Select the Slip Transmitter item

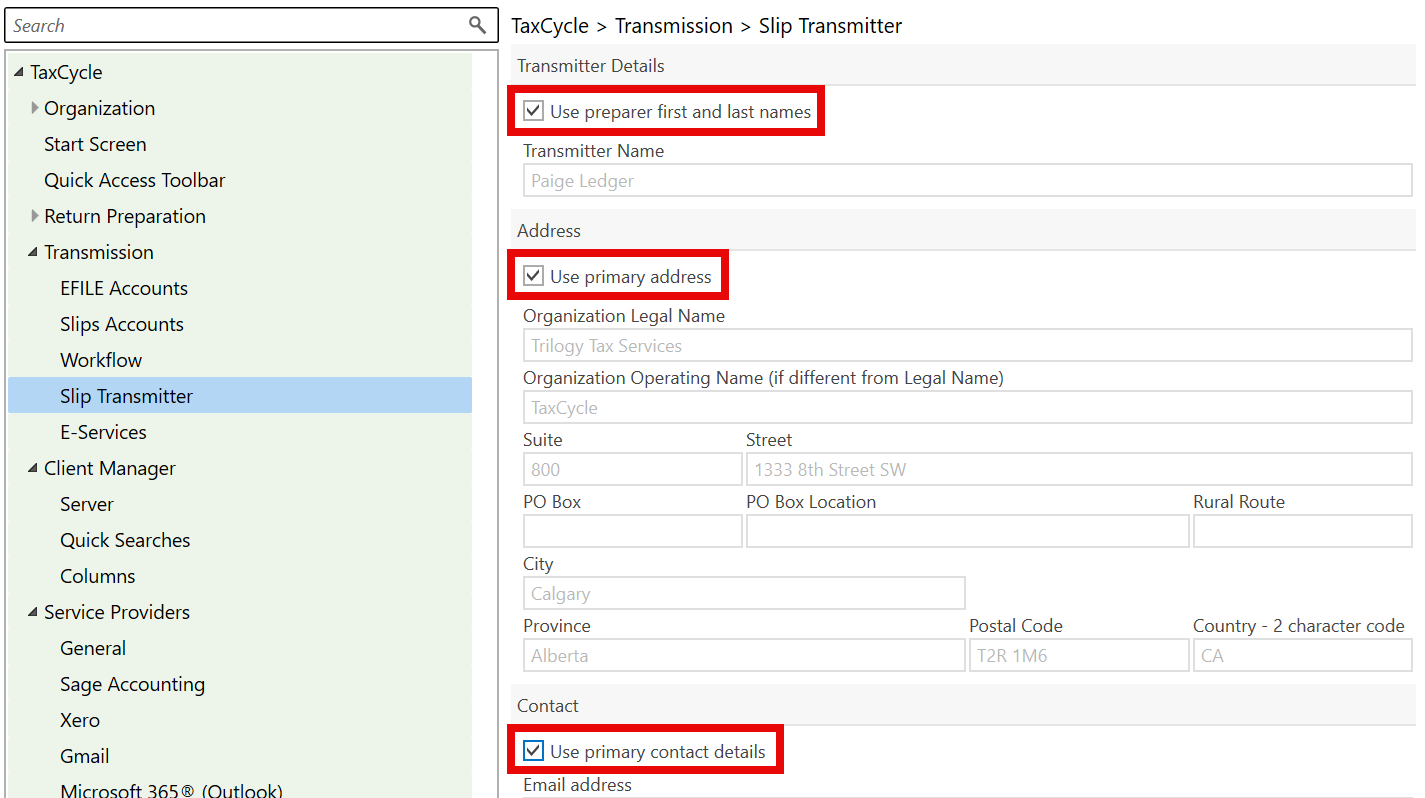(240, 396)
